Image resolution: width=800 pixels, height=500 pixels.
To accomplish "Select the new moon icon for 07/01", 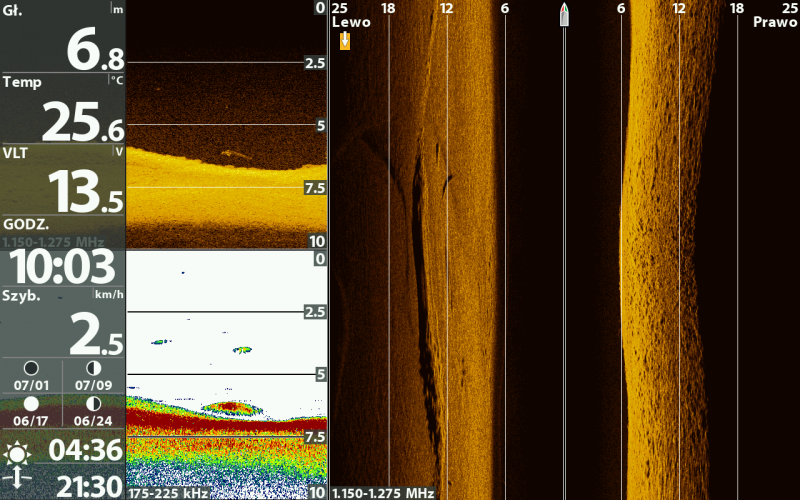I will [31, 369].
